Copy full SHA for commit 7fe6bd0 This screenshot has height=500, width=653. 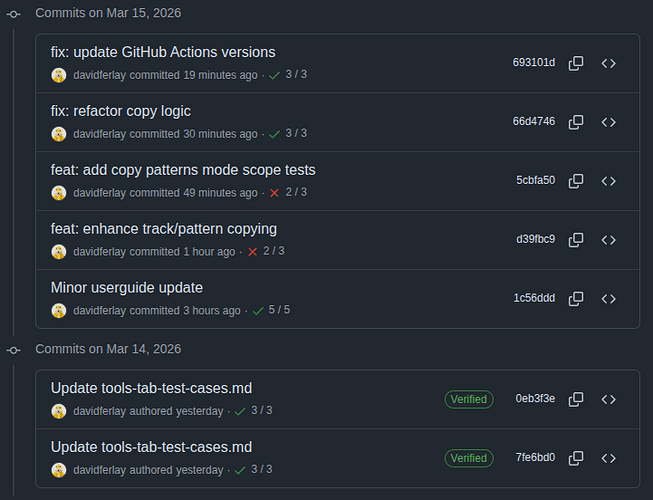(576, 458)
